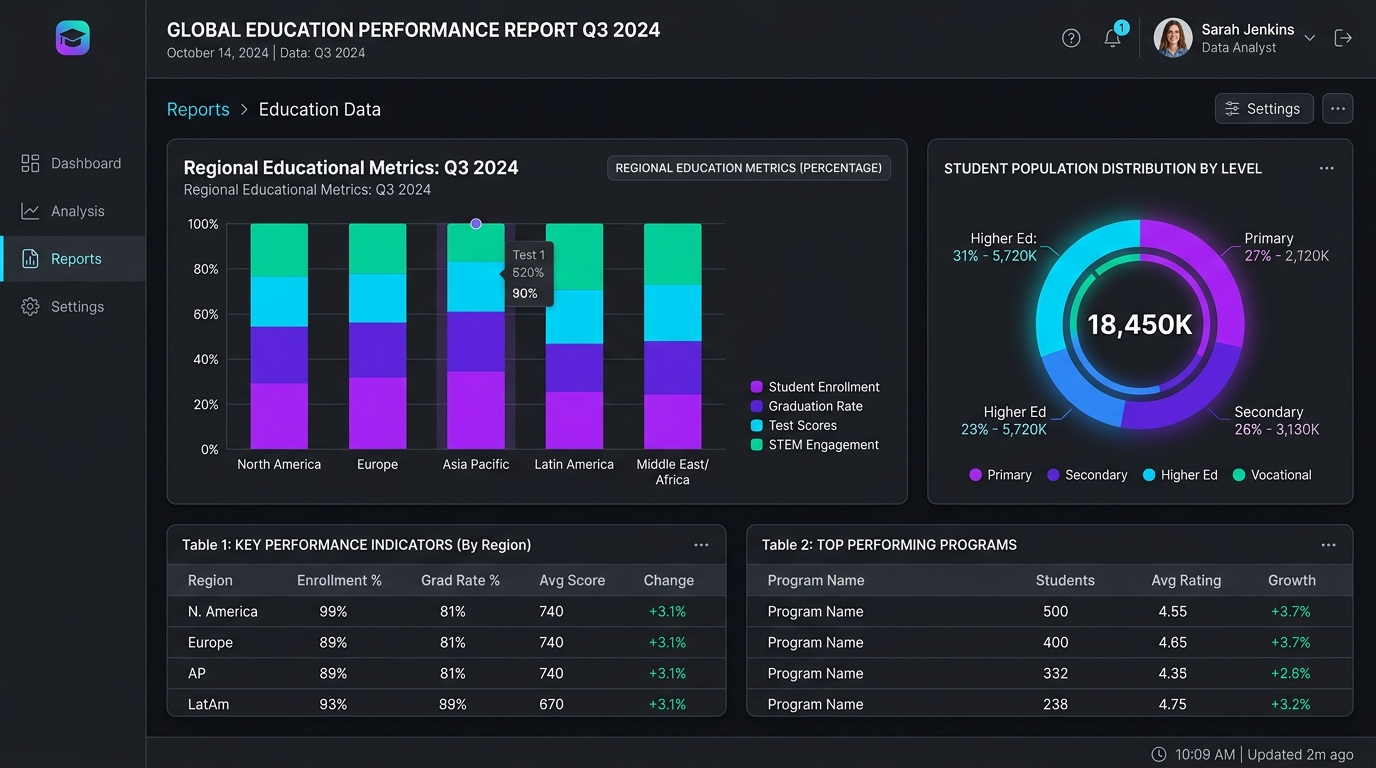
Task: Click the 670 Avg Score cell for LatAm
Action: pyautogui.click(x=551, y=704)
